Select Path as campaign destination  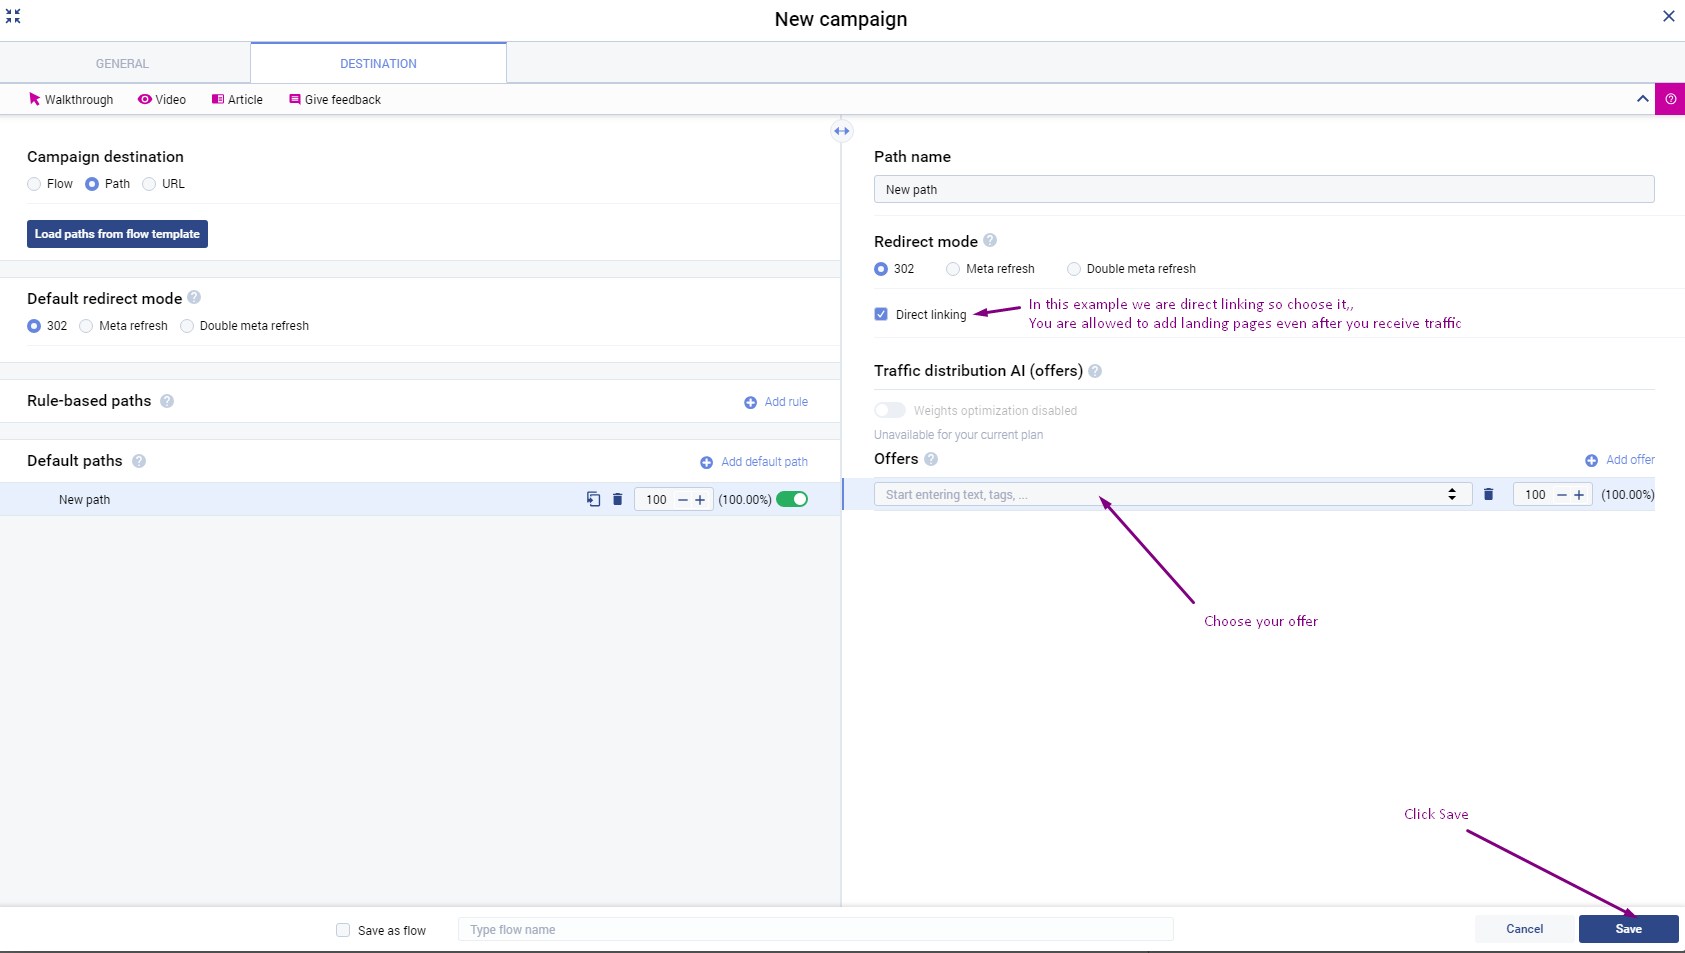click(x=92, y=184)
